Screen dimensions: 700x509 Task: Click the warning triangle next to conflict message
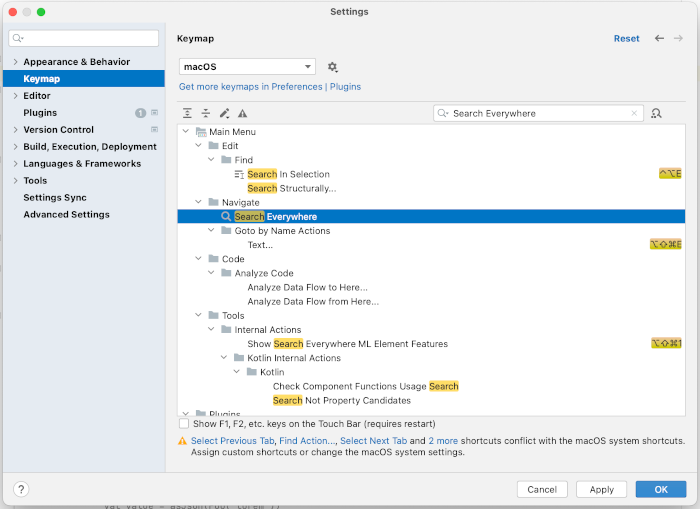(x=182, y=441)
